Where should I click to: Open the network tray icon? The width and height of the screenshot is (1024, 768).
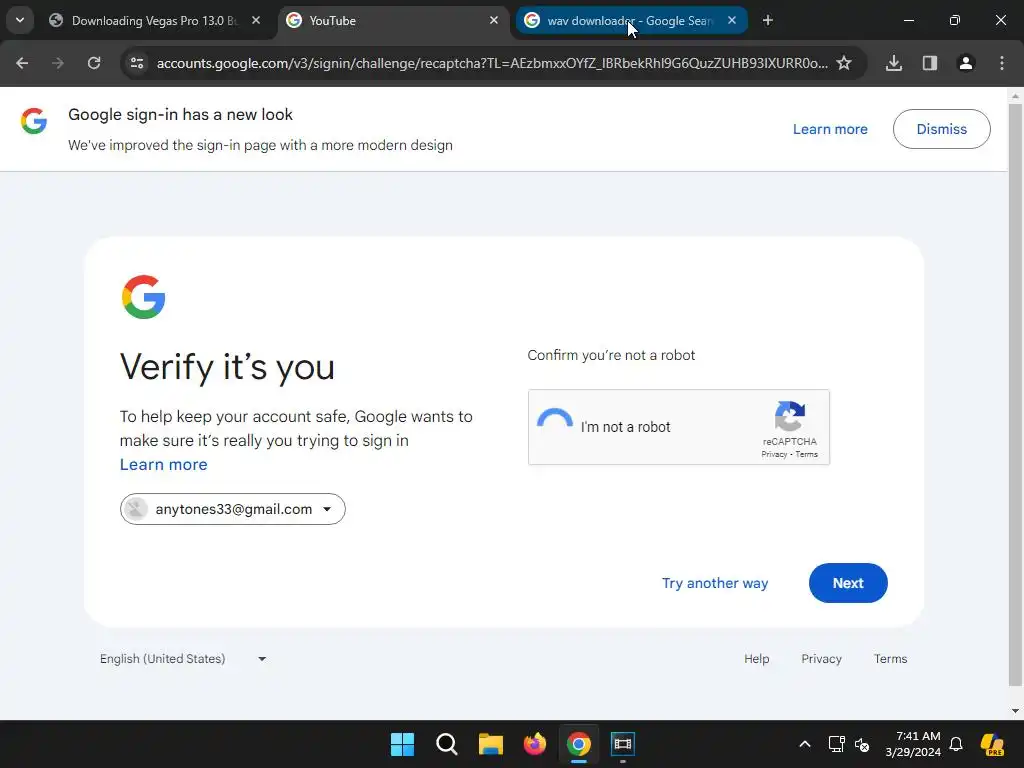pos(837,744)
